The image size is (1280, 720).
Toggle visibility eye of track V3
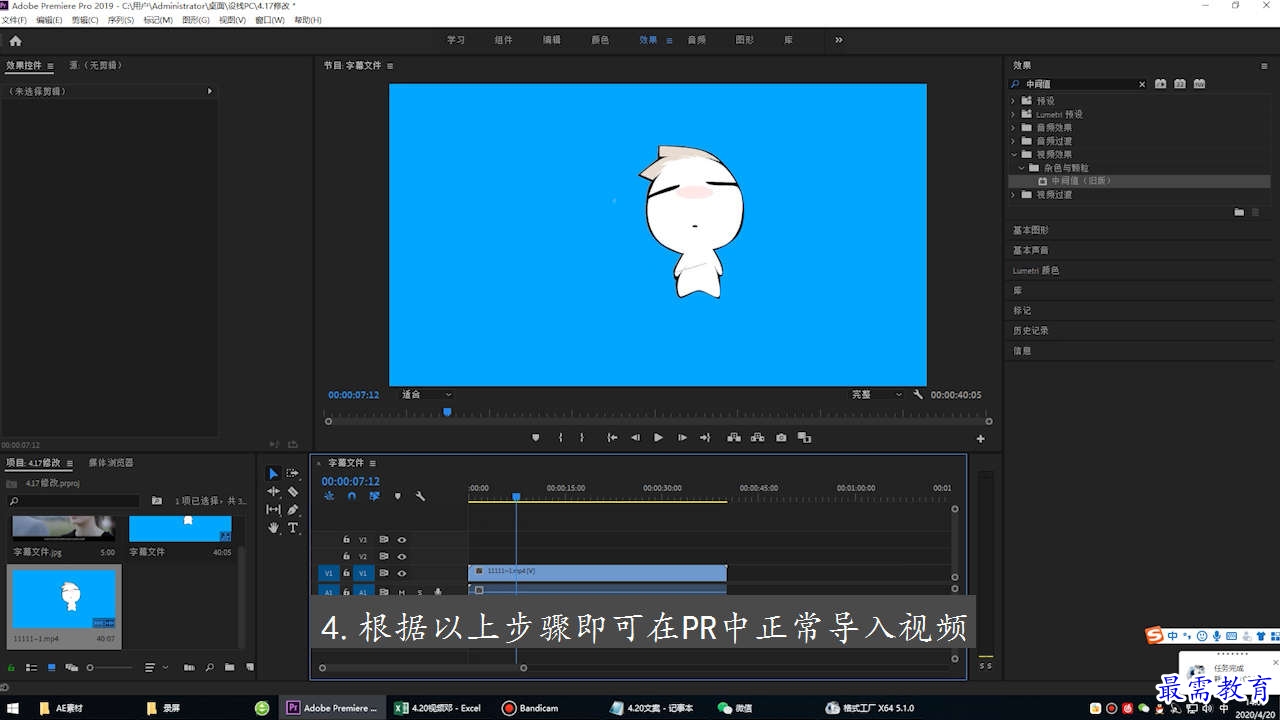[x=401, y=539]
